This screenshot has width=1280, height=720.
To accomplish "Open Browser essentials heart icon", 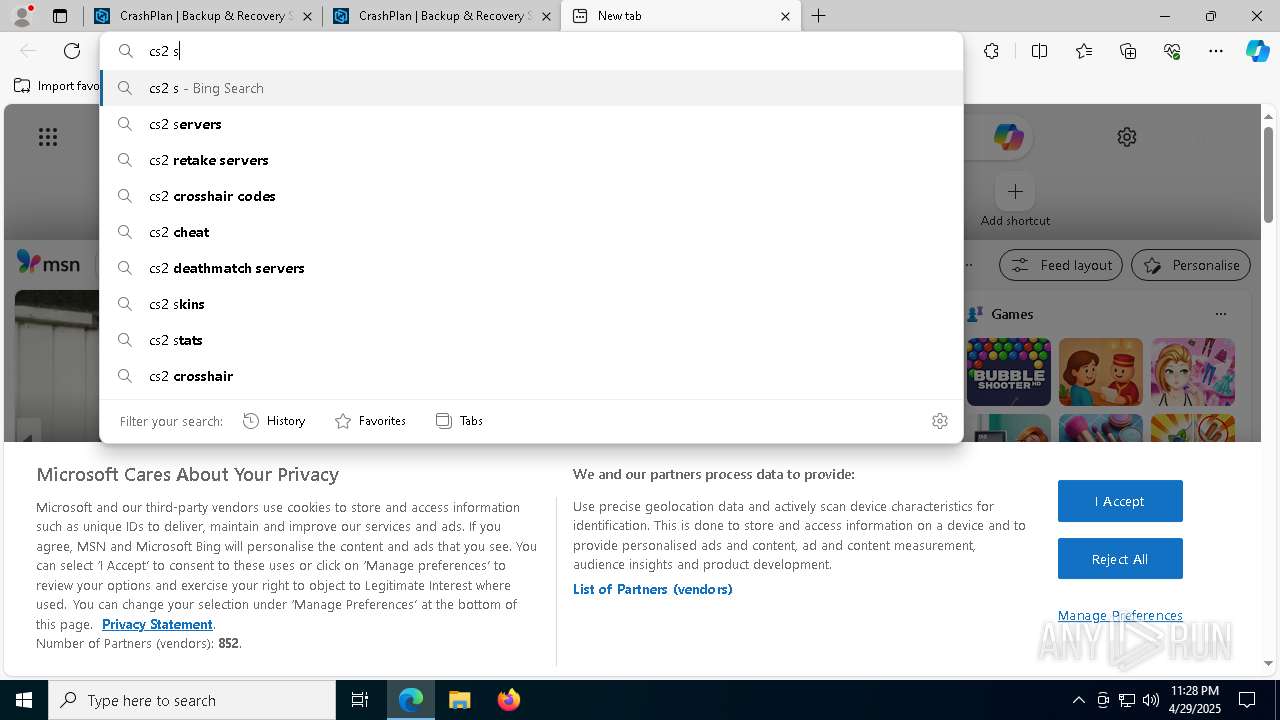I will 1172,51.
